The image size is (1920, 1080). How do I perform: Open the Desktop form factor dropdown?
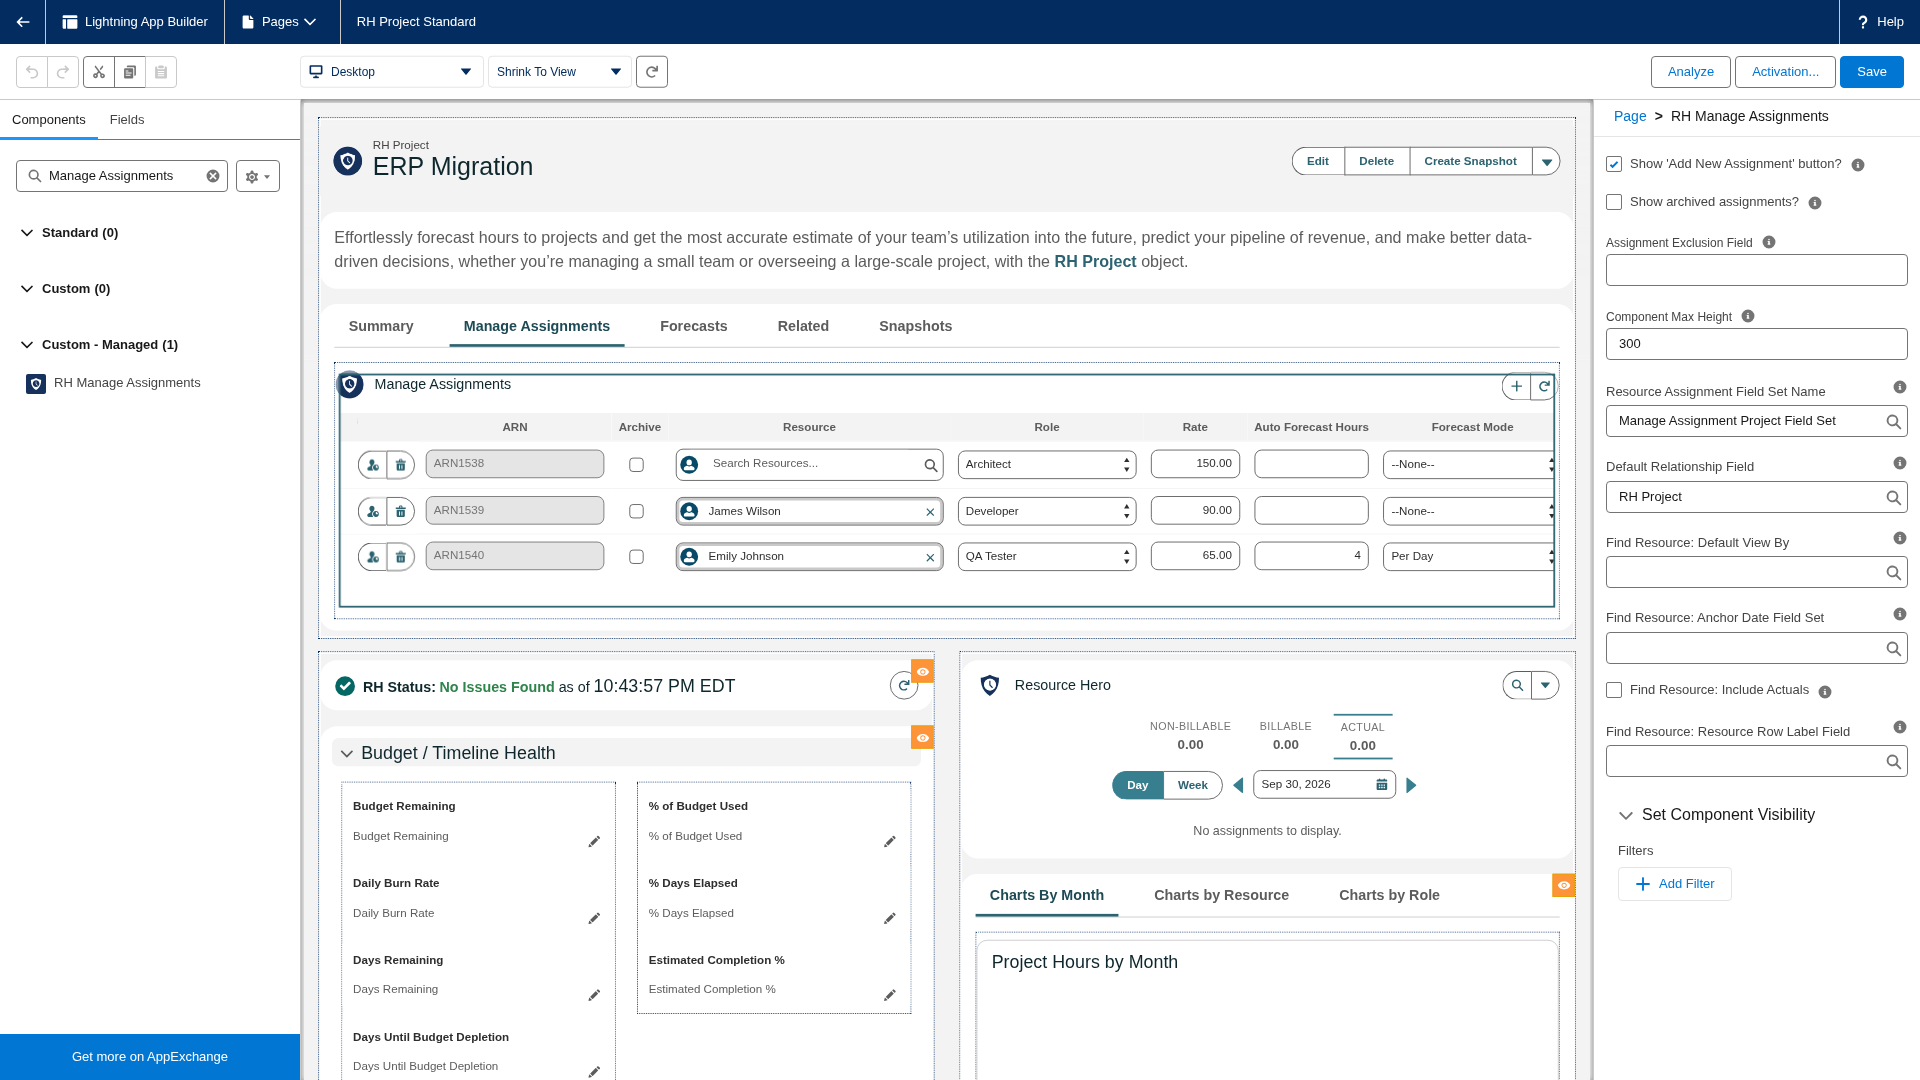(392, 72)
